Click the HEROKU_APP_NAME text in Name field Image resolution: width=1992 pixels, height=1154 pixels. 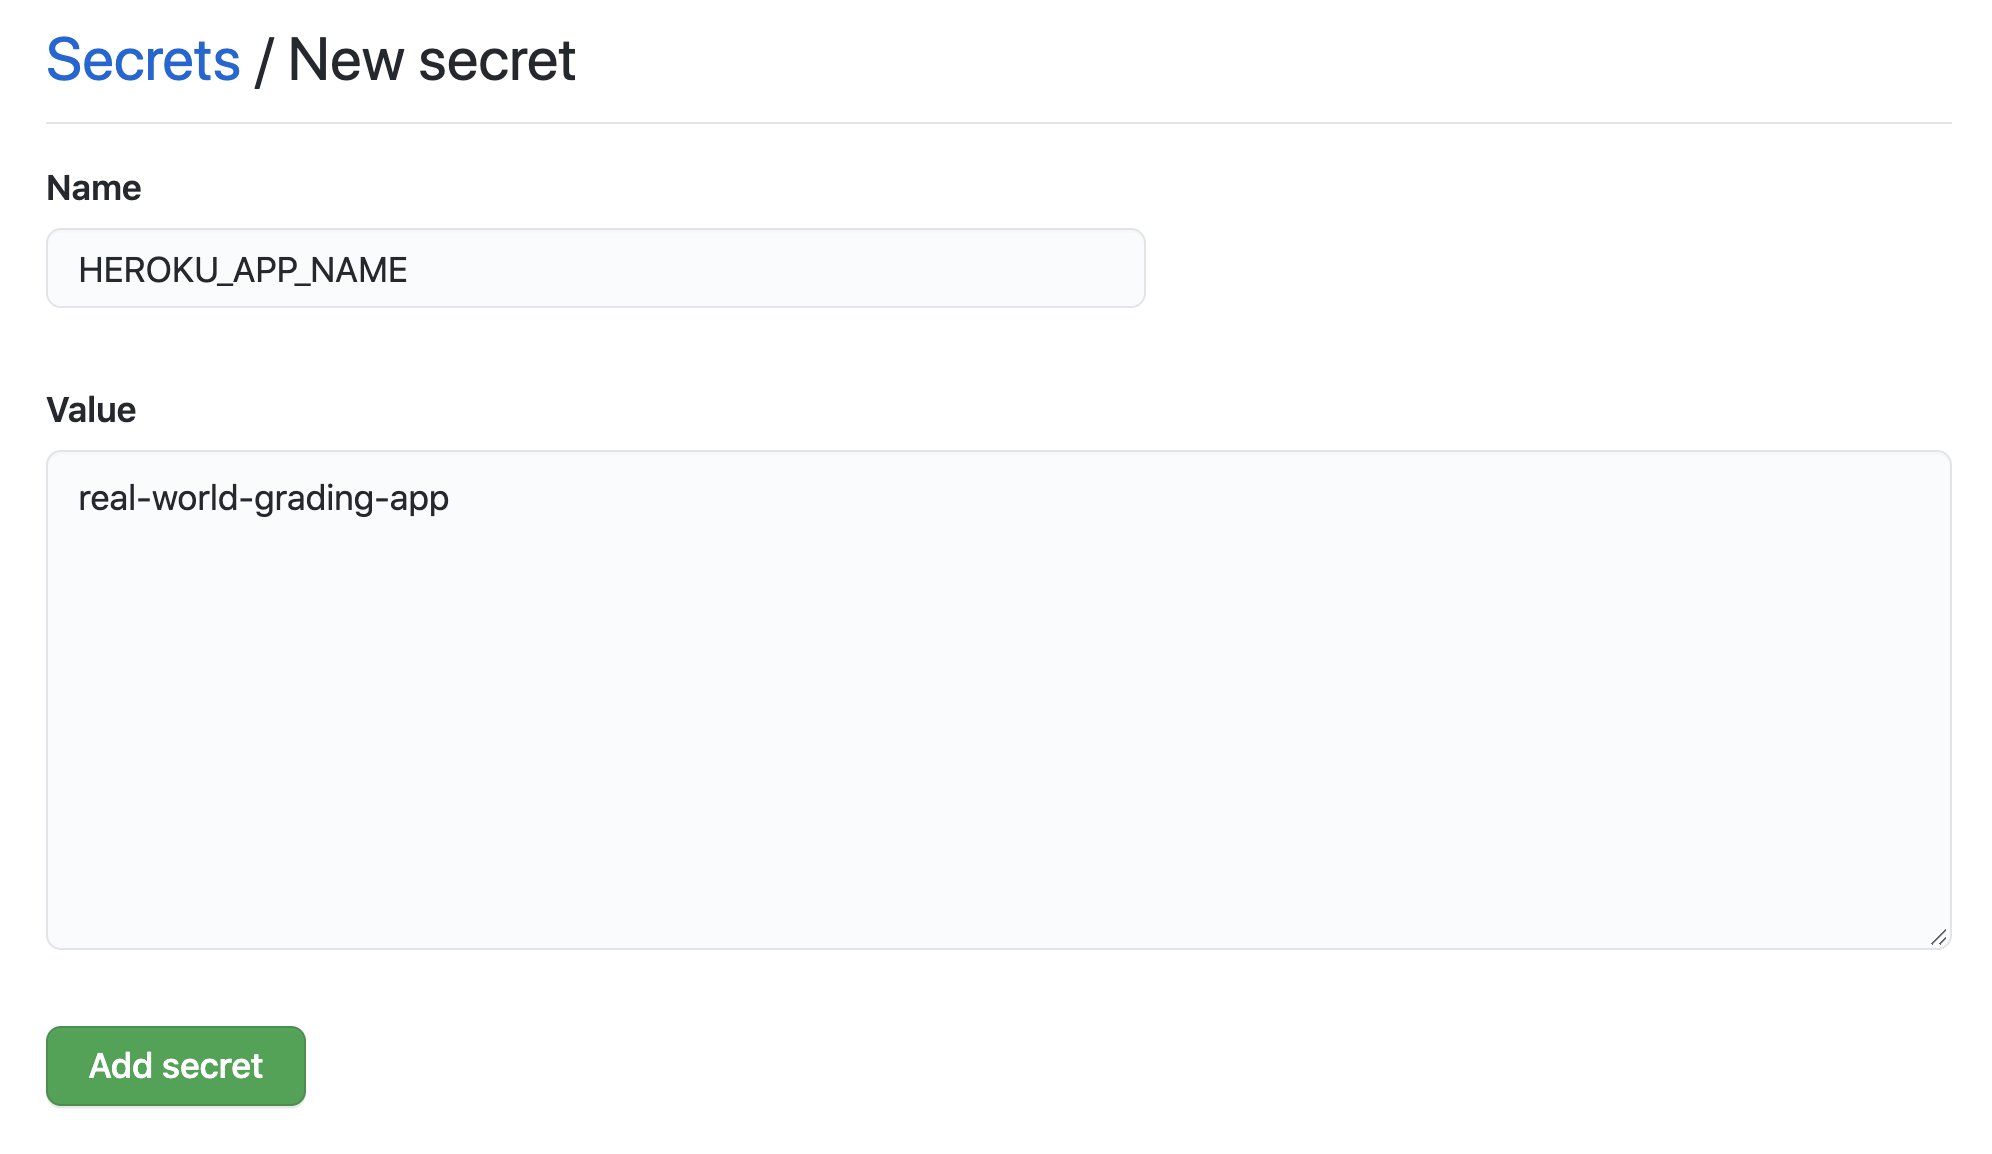point(243,270)
